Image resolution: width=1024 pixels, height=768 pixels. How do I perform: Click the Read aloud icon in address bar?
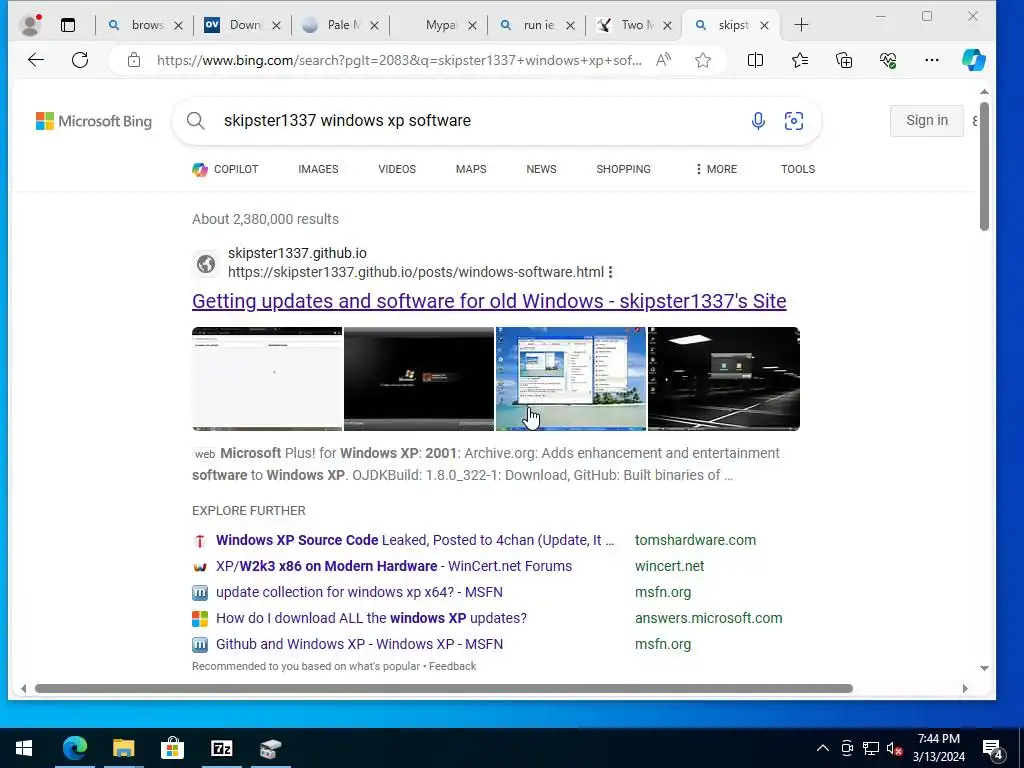(x=664, y=60)
